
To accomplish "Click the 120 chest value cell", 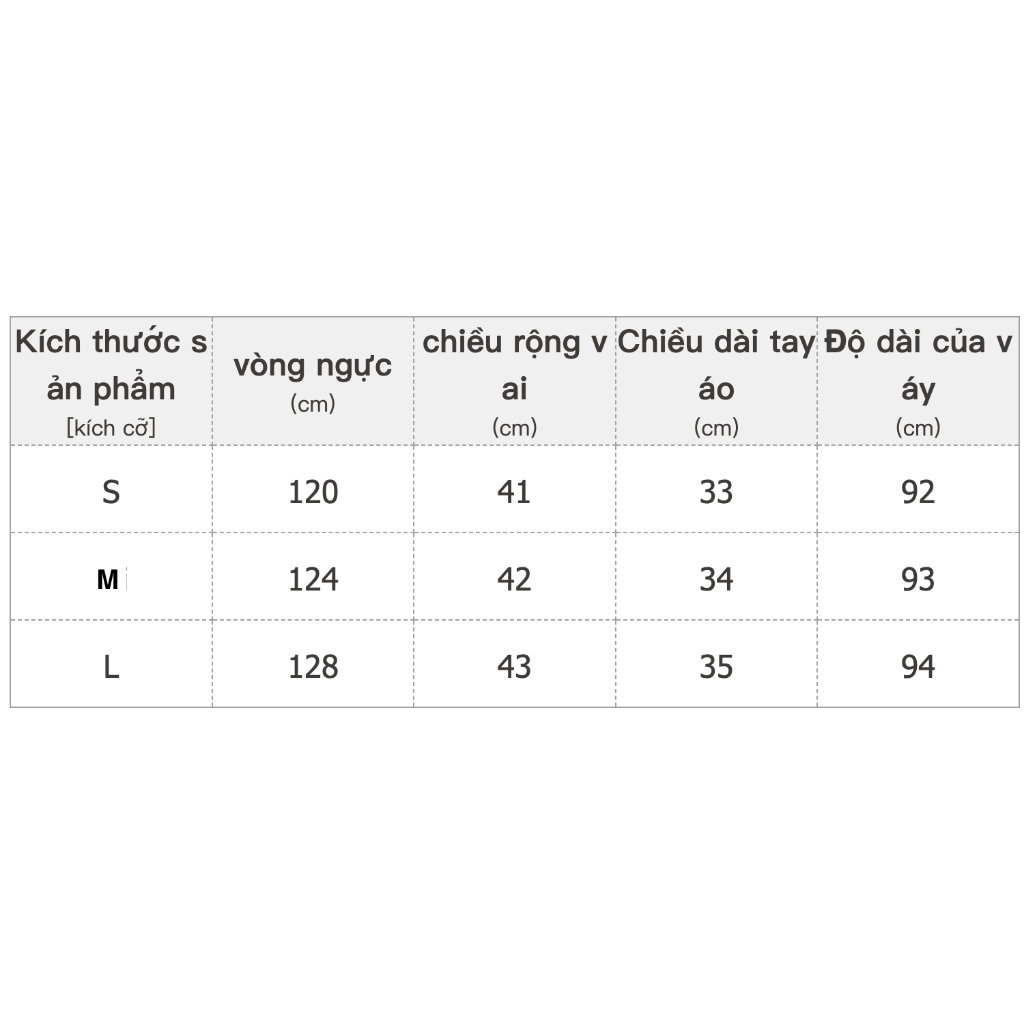I will click(x=313, y=490).
